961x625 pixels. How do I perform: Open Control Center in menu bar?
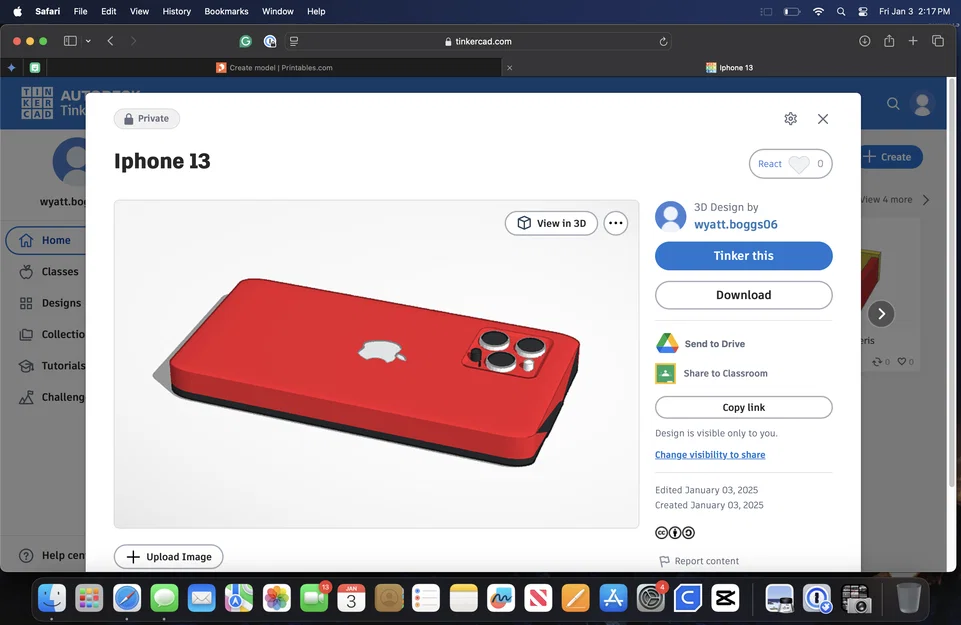[x=863, y=11]
